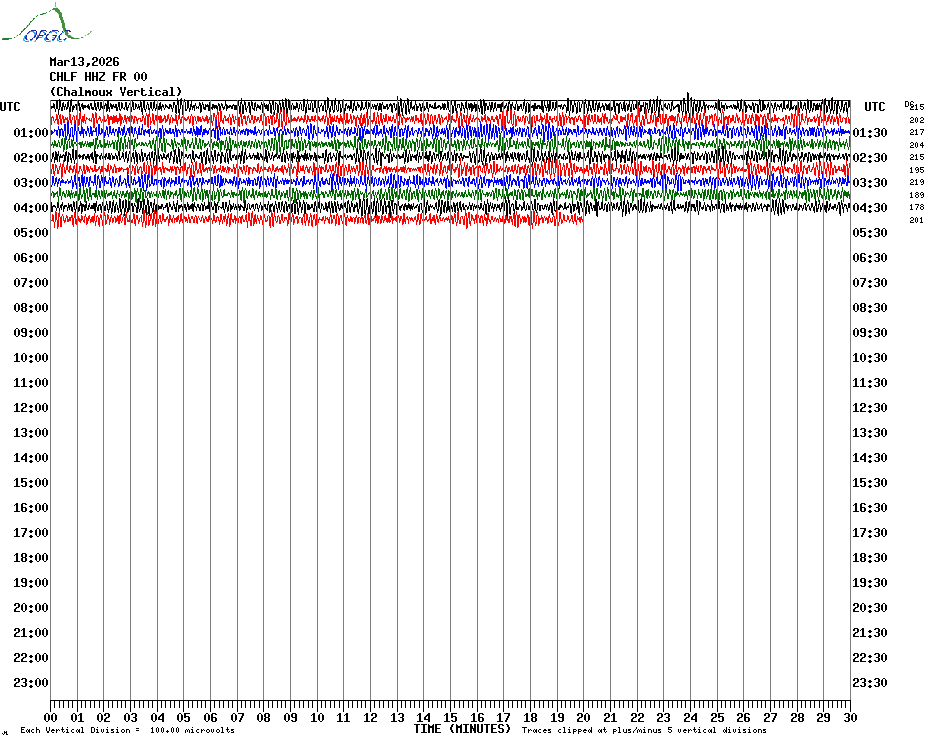This screenshot has width=930, height=744.
Task: Click the traces clipped footnote
Action: click(x=644, y=730)
